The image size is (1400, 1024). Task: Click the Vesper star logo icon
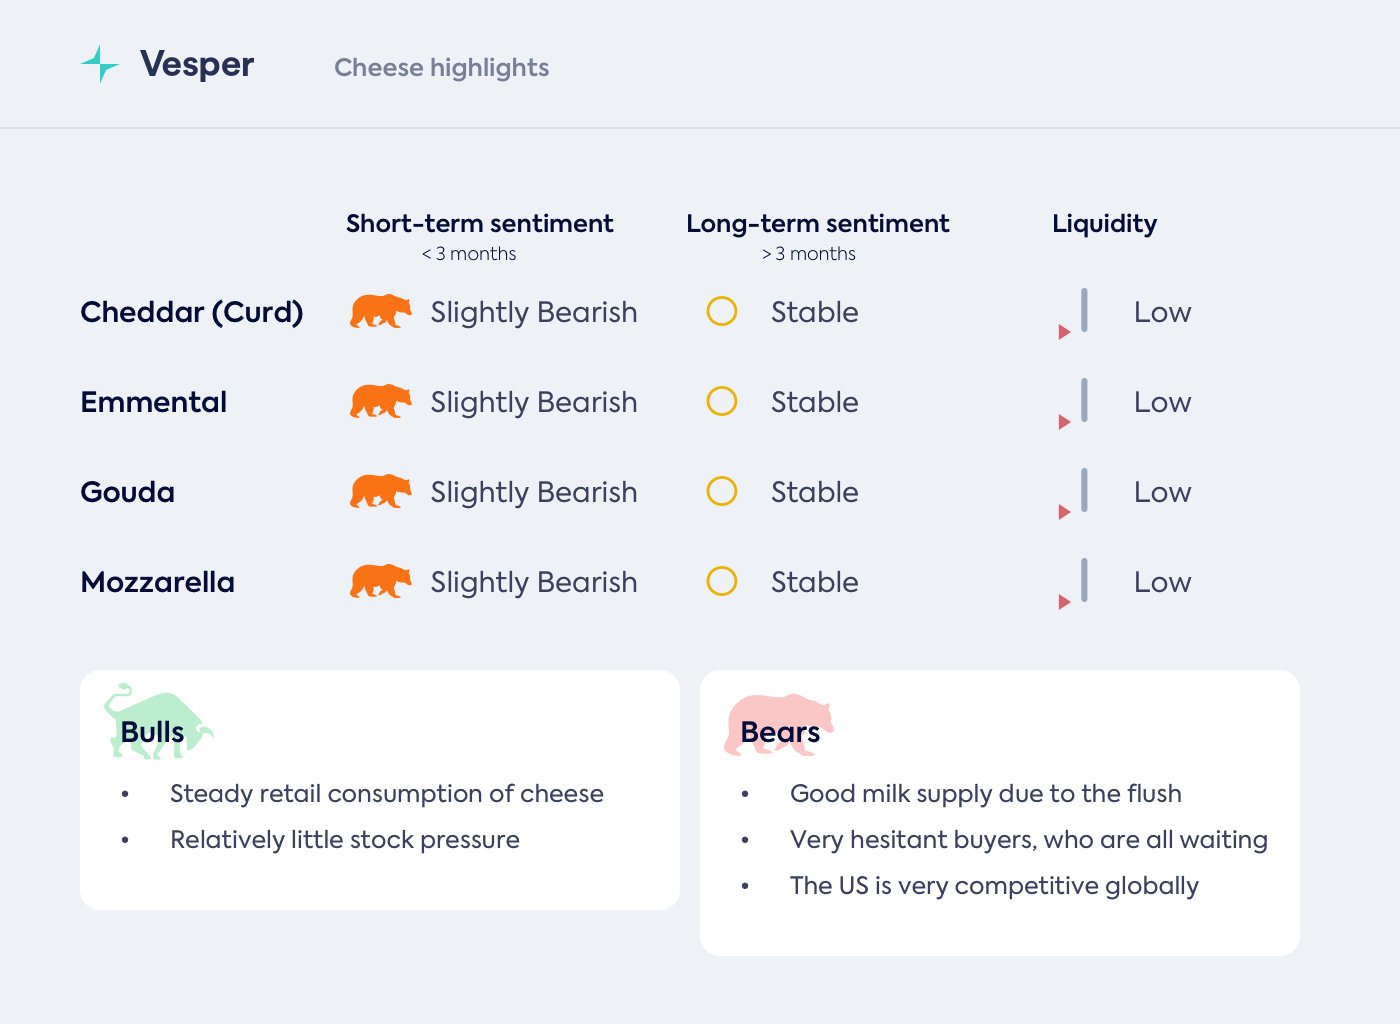point(99,64)
